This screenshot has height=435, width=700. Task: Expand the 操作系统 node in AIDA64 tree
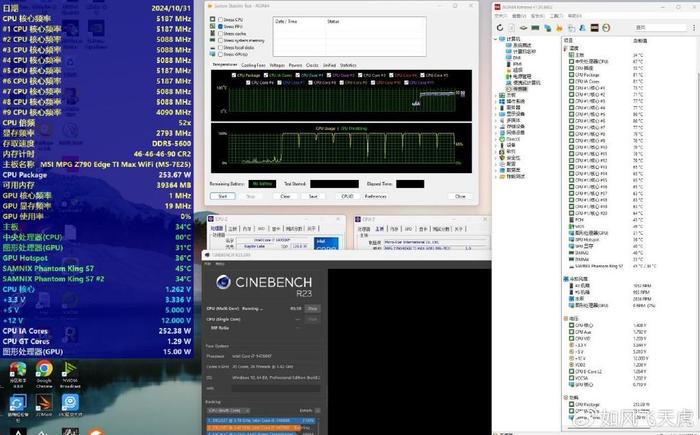496,101
